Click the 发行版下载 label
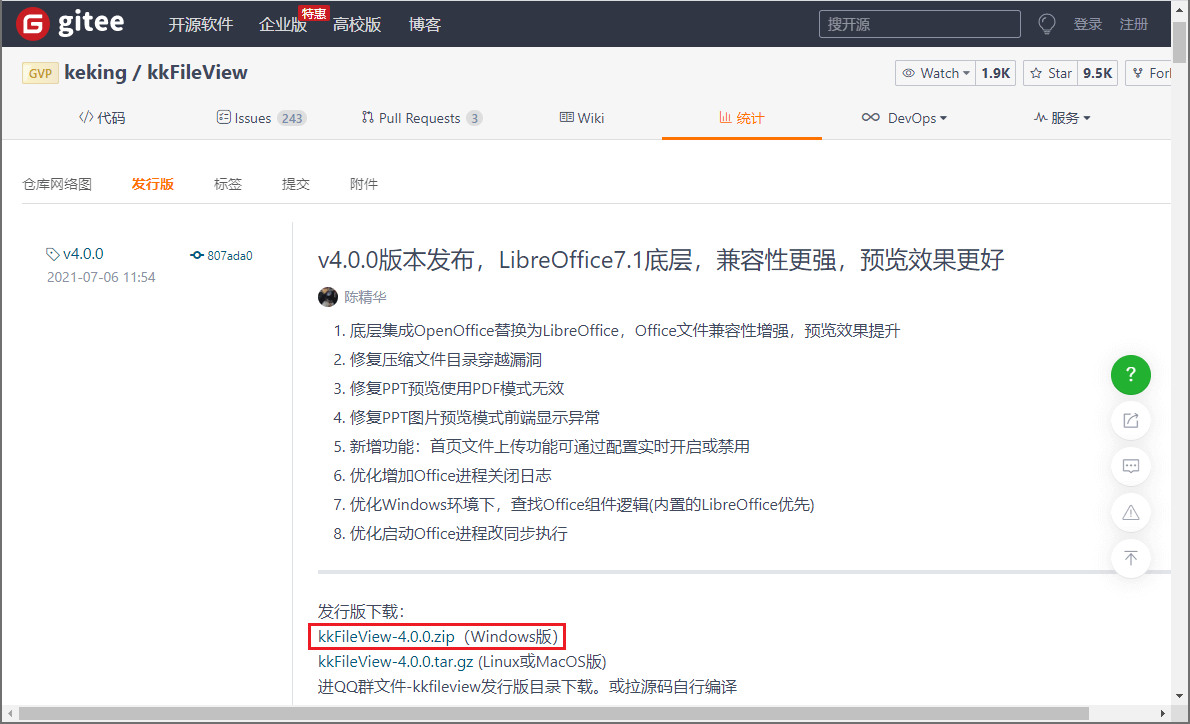Image resolution: width=1190 pixels, height=724 pixels. point(361,611)
